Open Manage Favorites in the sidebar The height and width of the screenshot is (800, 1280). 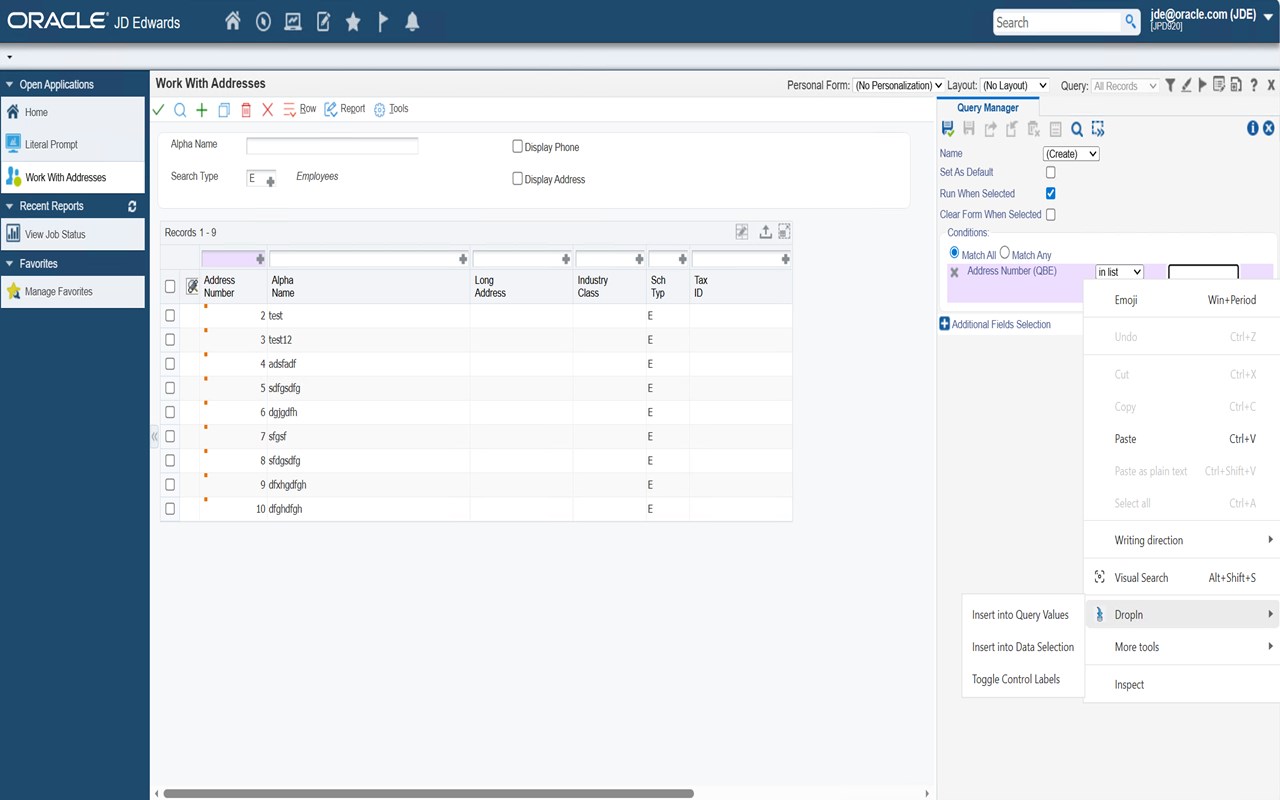pos(73,292)
